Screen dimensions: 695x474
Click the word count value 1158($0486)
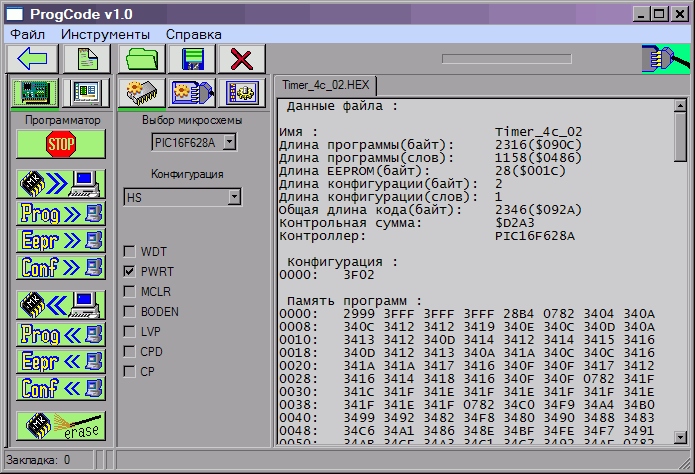click(x=538, y=158)
